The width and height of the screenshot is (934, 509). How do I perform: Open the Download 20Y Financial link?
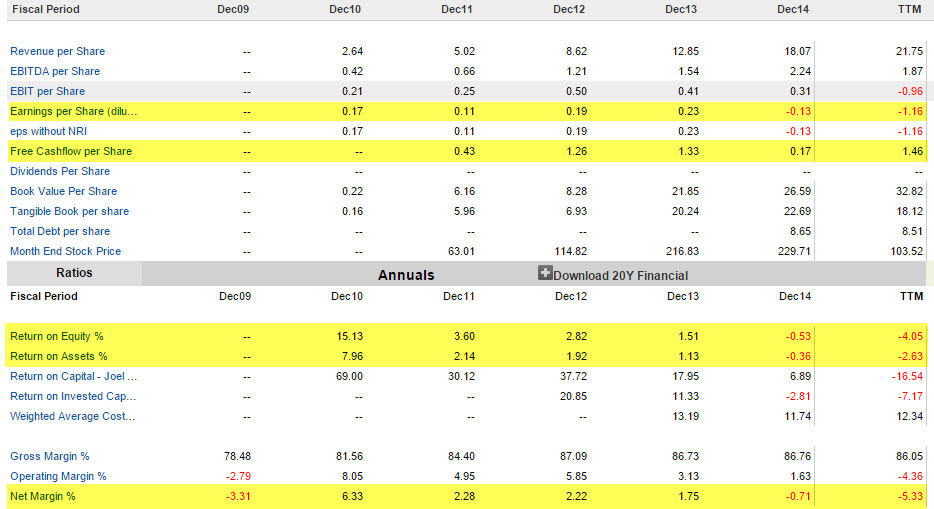pyautogui.click(x=620, y=275)
